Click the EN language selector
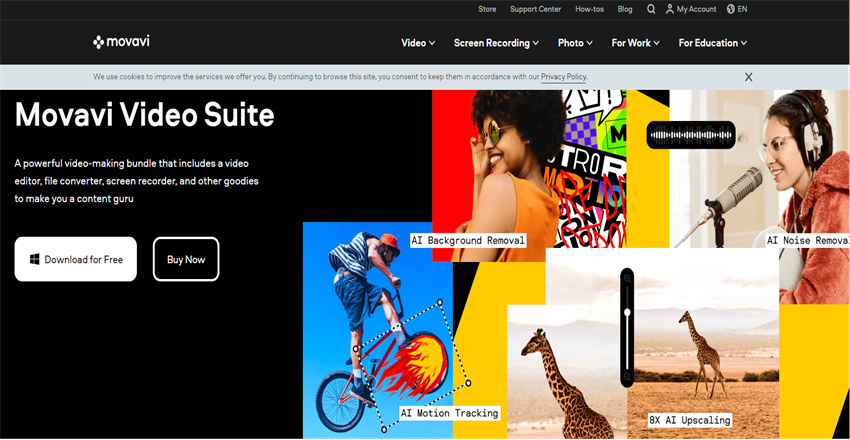Screen dimensions: 850x440 click(742, 9)
